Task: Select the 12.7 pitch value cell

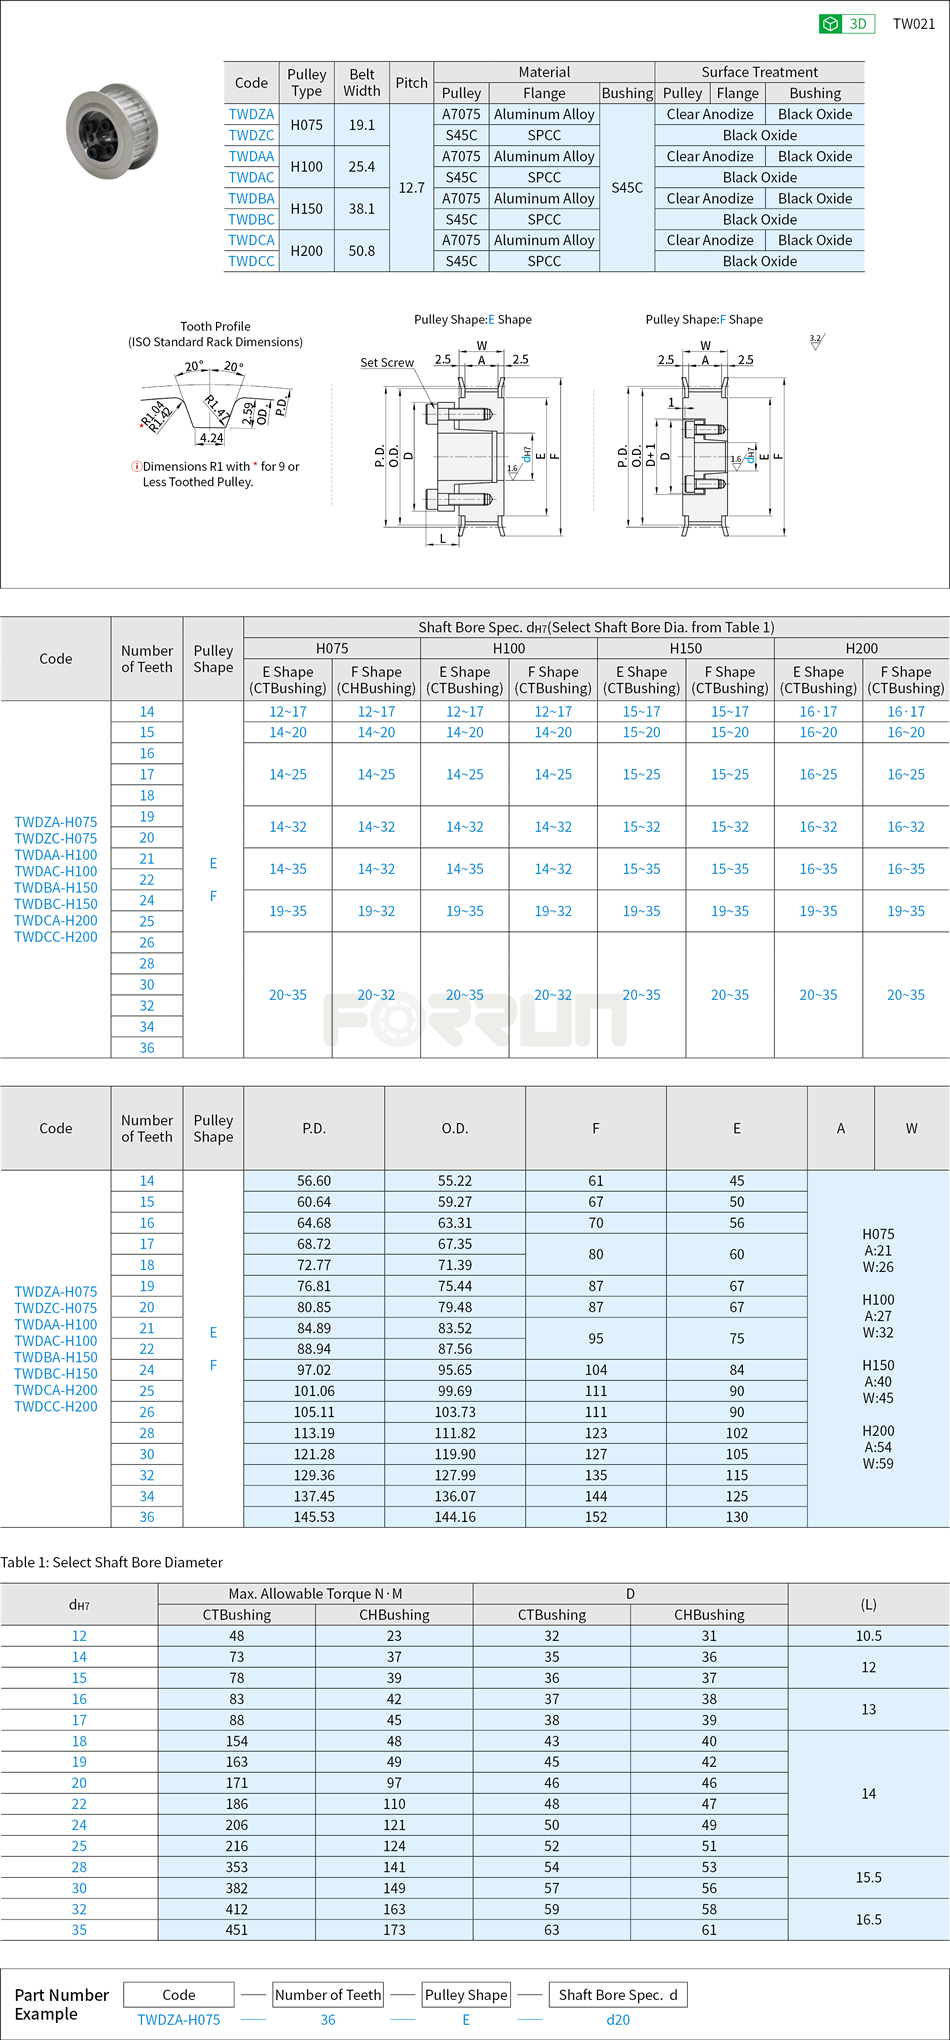Action: click(411, 187)
